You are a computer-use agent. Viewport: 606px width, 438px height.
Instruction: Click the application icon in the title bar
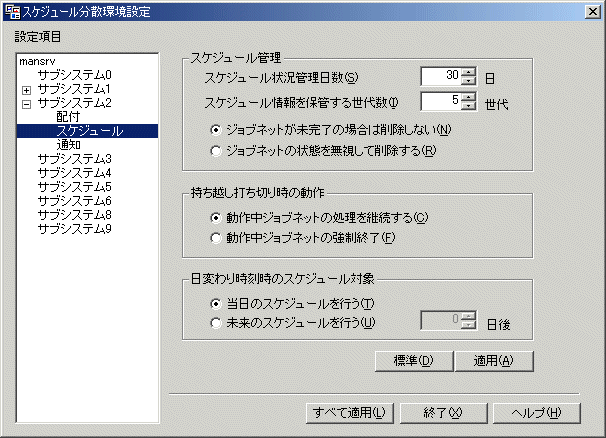point(12,12)
